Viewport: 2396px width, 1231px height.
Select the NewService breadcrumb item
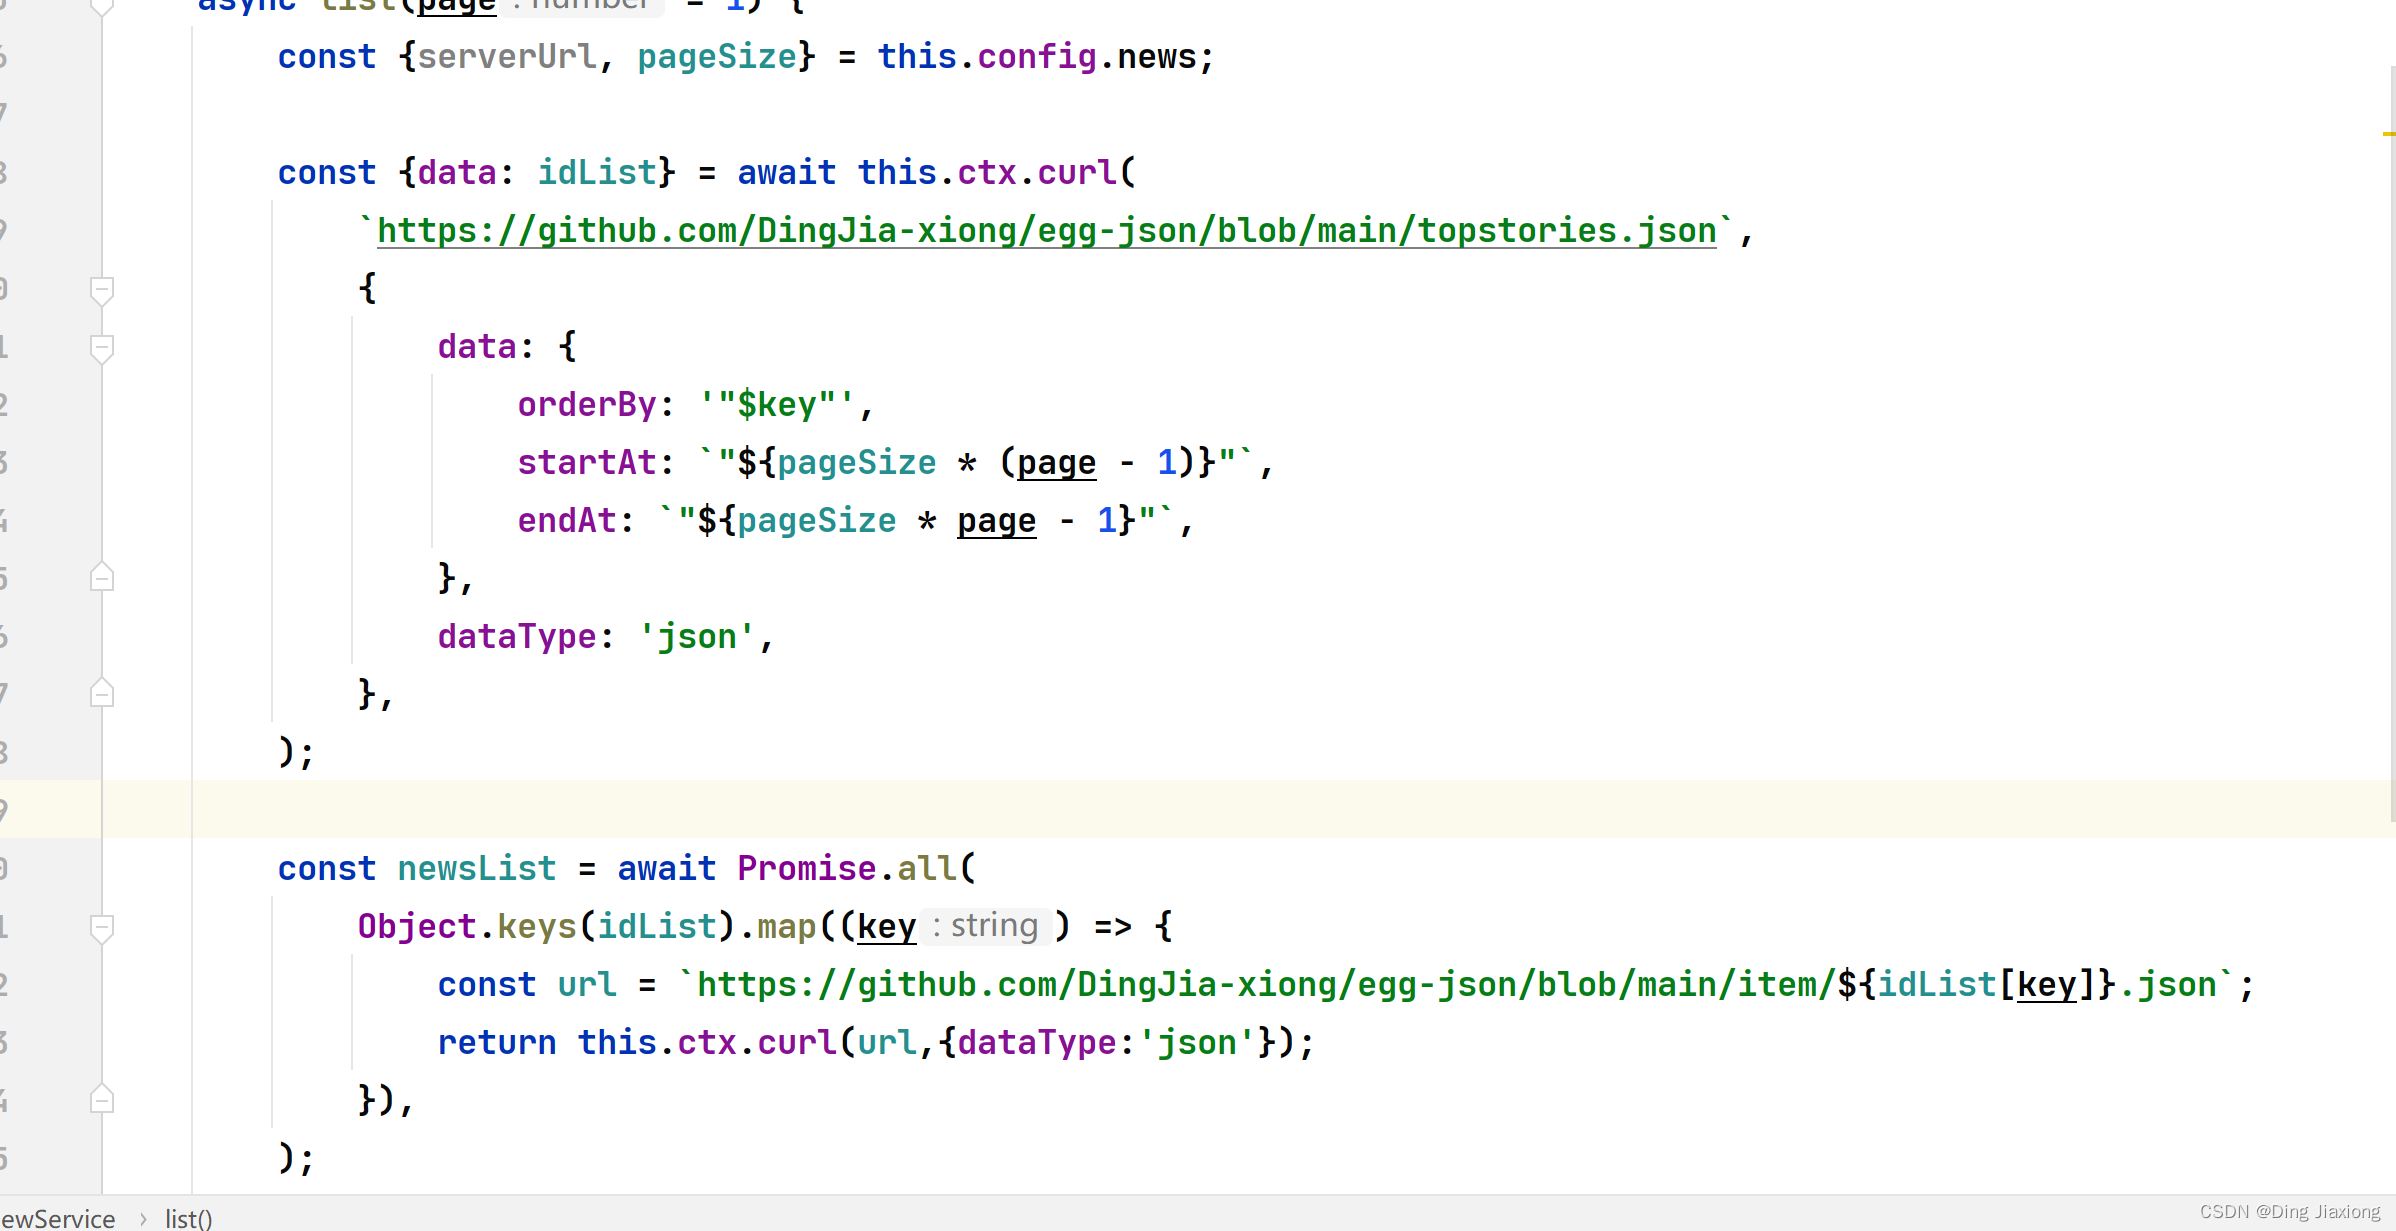(x=58, y=1218)
